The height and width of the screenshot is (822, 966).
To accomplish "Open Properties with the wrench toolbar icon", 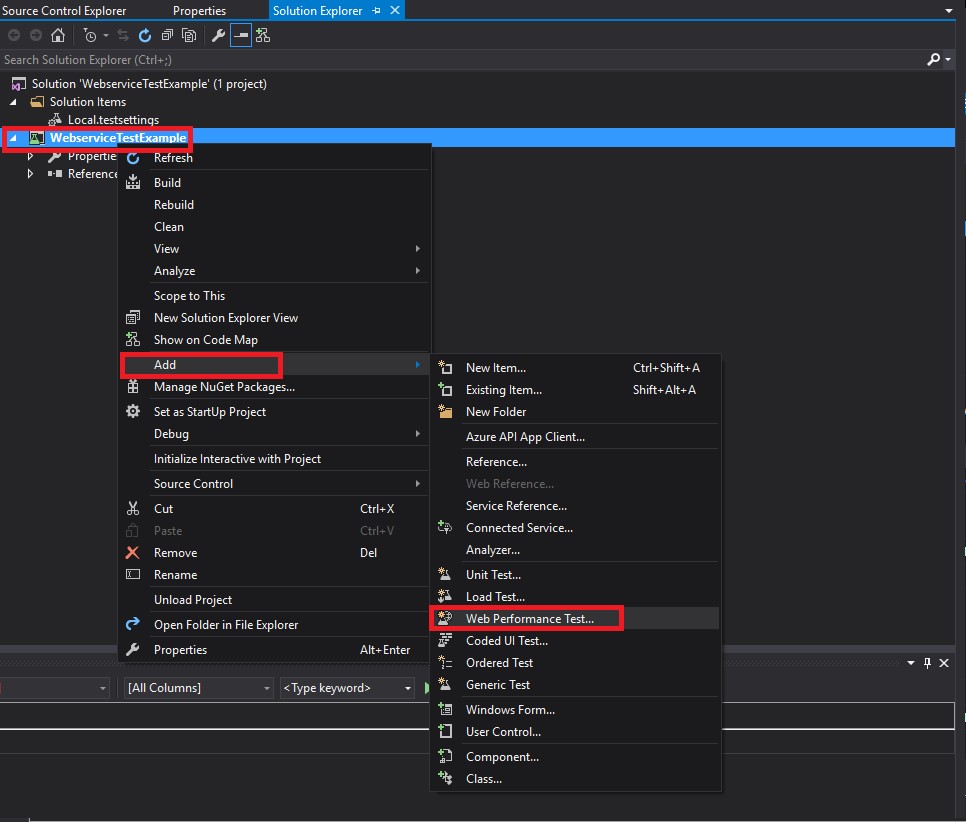I will pos(218,35).
